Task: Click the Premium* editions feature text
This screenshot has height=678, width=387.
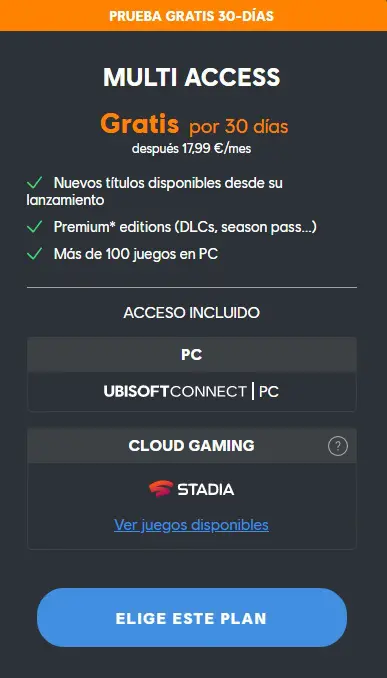Action: pos(185,227)
